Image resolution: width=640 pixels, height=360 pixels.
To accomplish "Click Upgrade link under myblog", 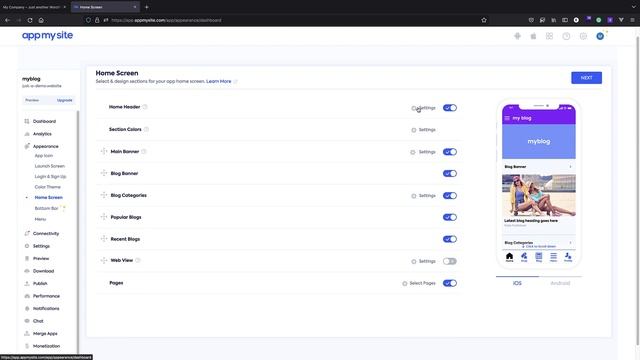I will [64, 100].
